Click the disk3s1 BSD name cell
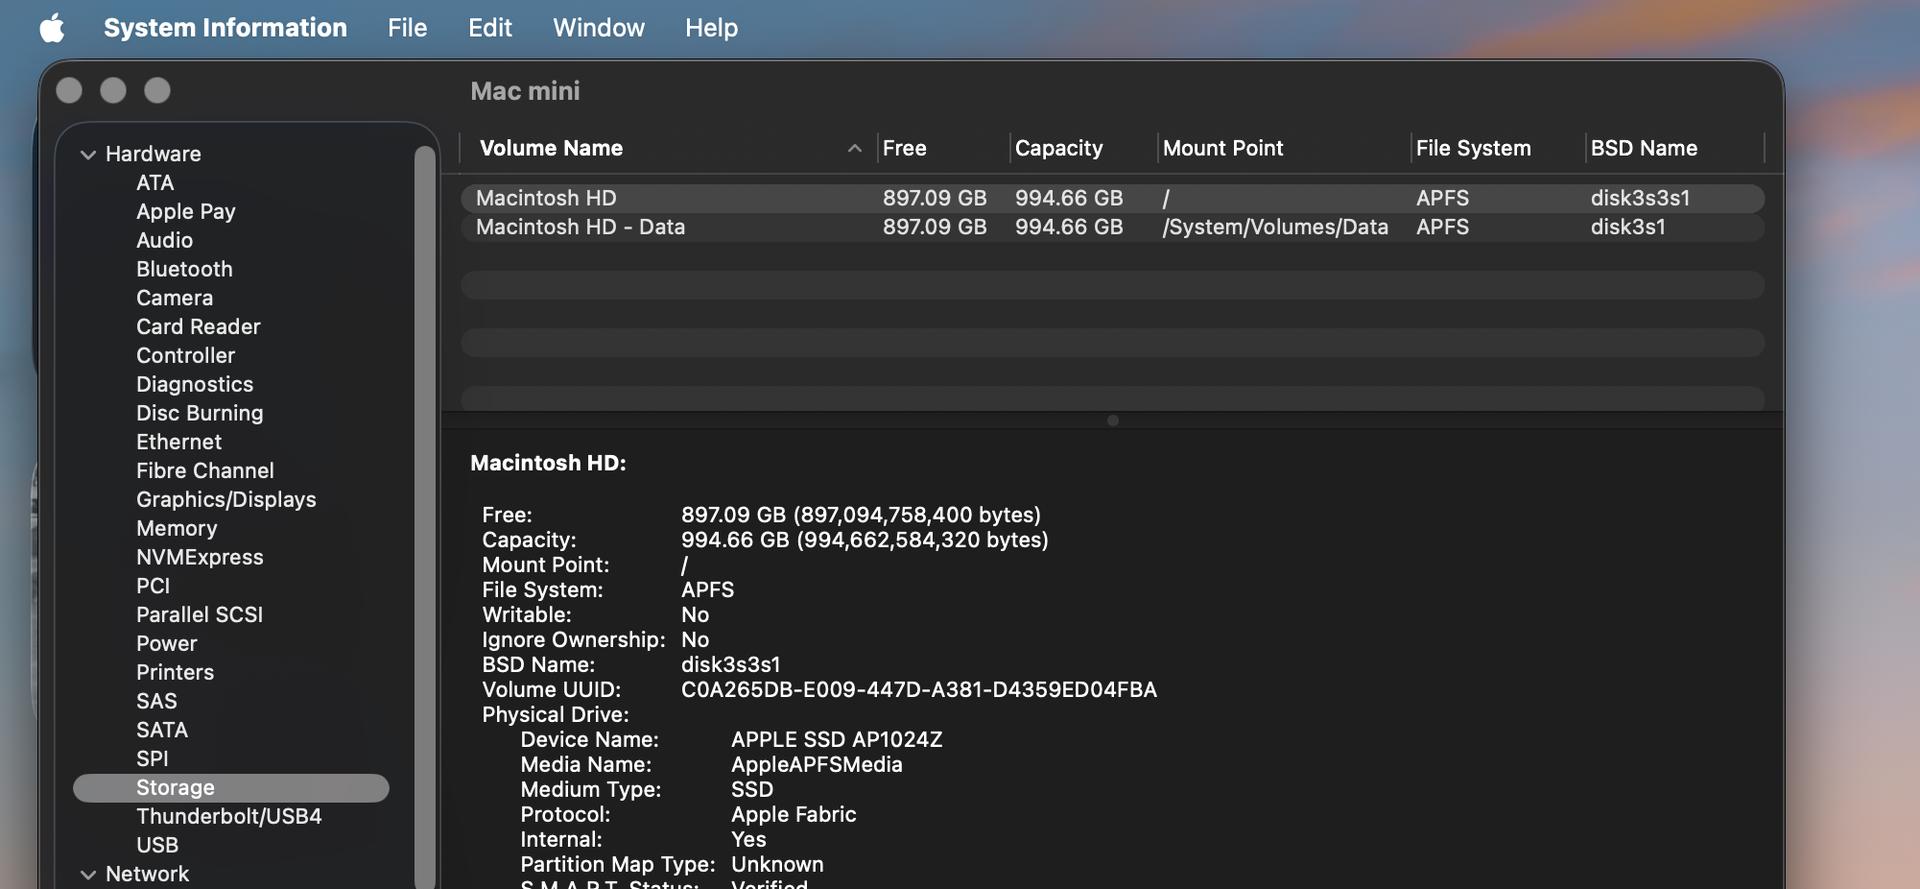The image size is (1920, 889). click(1628, 227)
